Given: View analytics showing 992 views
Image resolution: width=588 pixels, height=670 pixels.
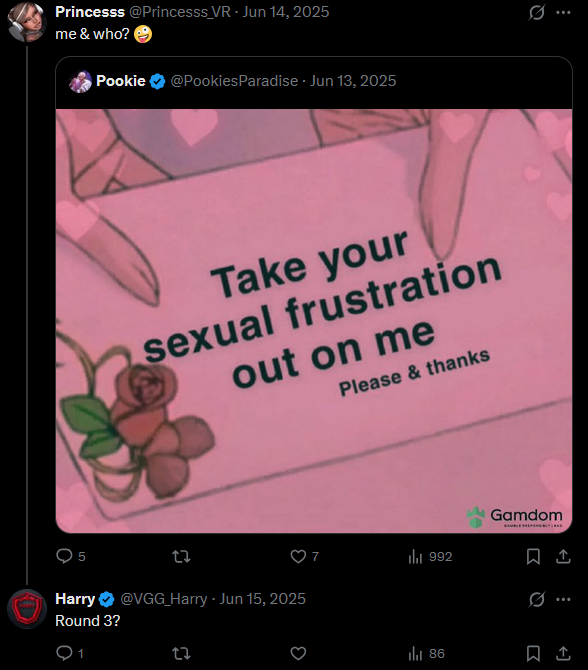Looking at the screenshot, I should coord(430,556).
